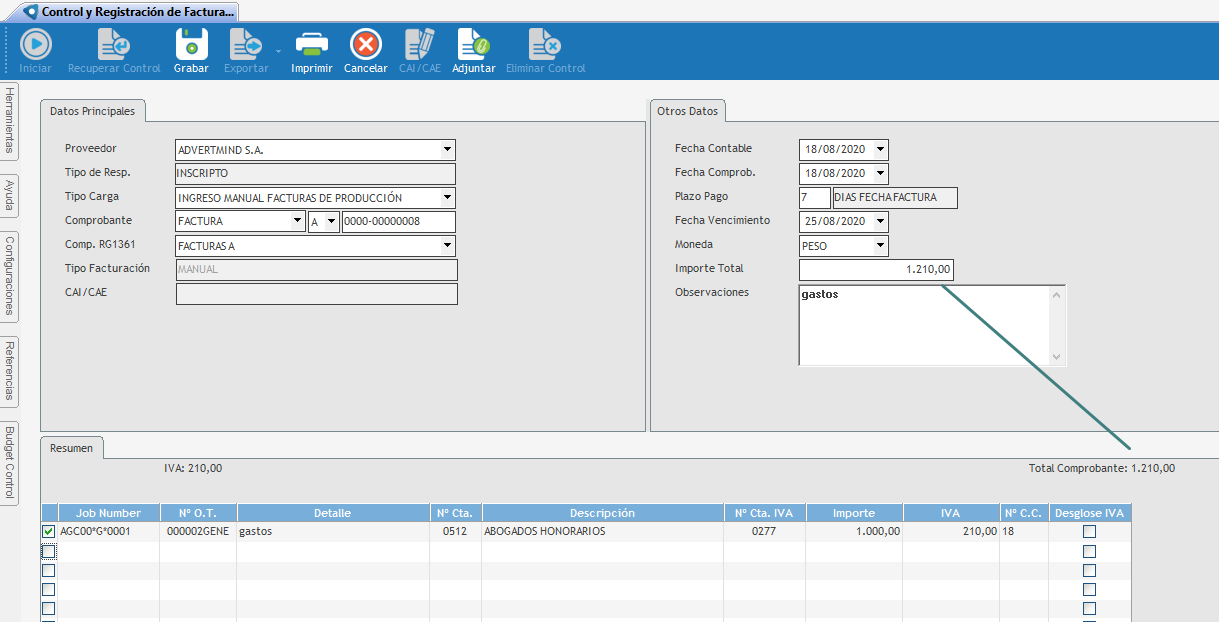This screenshot has height=622, width=1219.
Task: Click the Recuperar Control icon
Action: [x=113, y=45]
